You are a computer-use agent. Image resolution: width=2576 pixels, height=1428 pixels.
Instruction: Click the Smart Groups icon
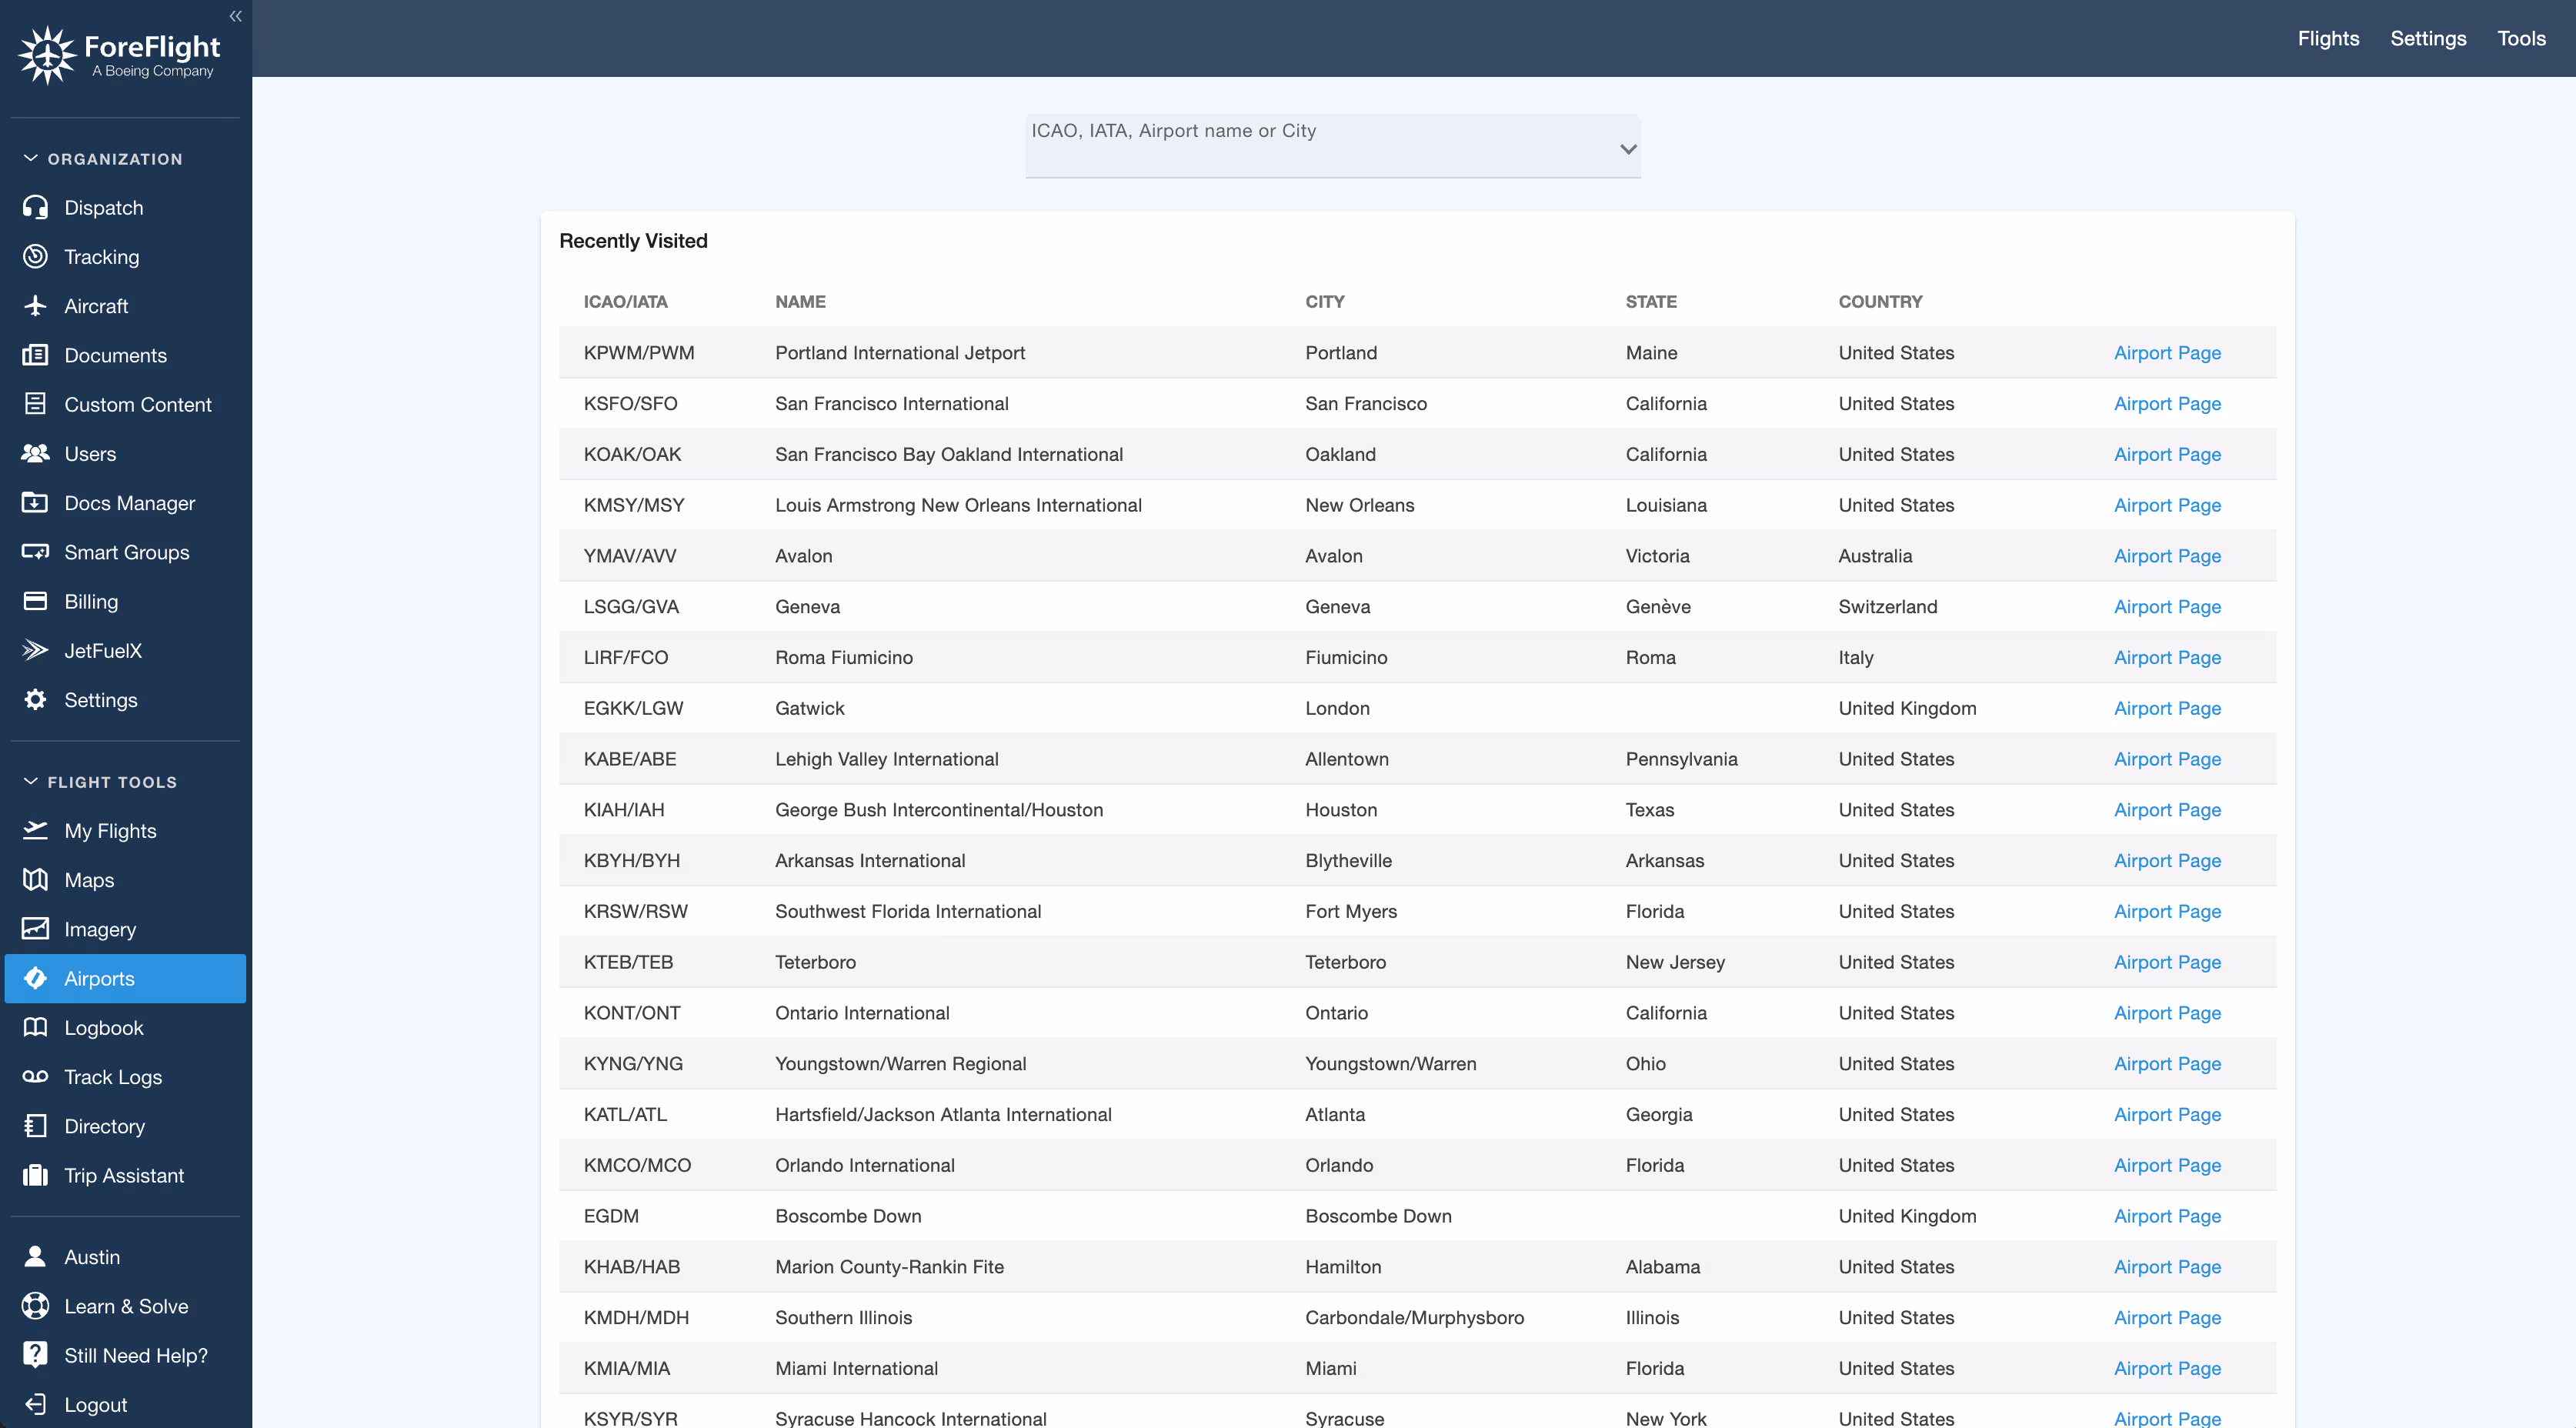point(35,552)
